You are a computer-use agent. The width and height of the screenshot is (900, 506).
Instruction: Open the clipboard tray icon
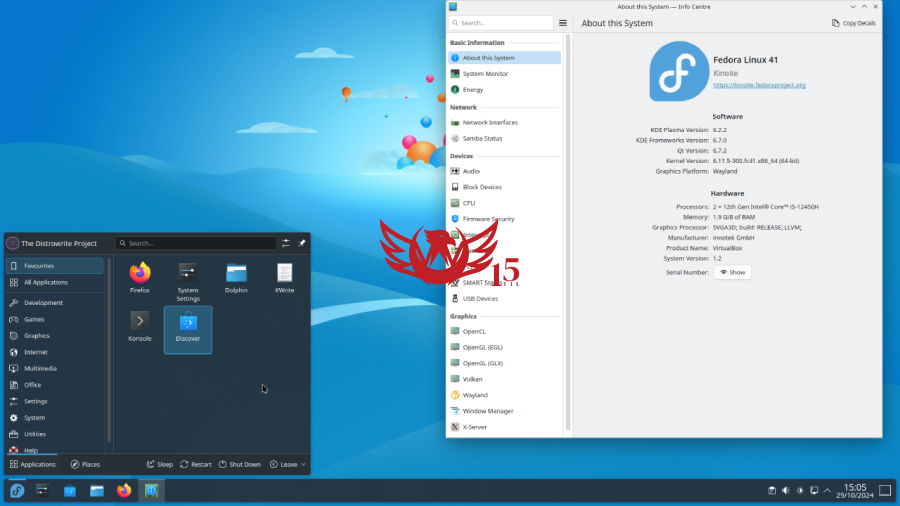pos(772,491)
